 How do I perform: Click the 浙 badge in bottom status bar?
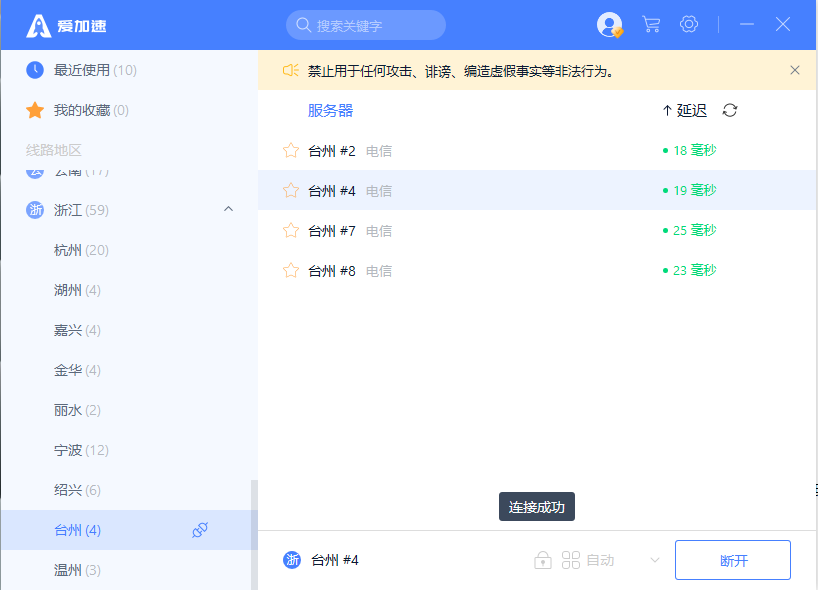coord(292,560)
